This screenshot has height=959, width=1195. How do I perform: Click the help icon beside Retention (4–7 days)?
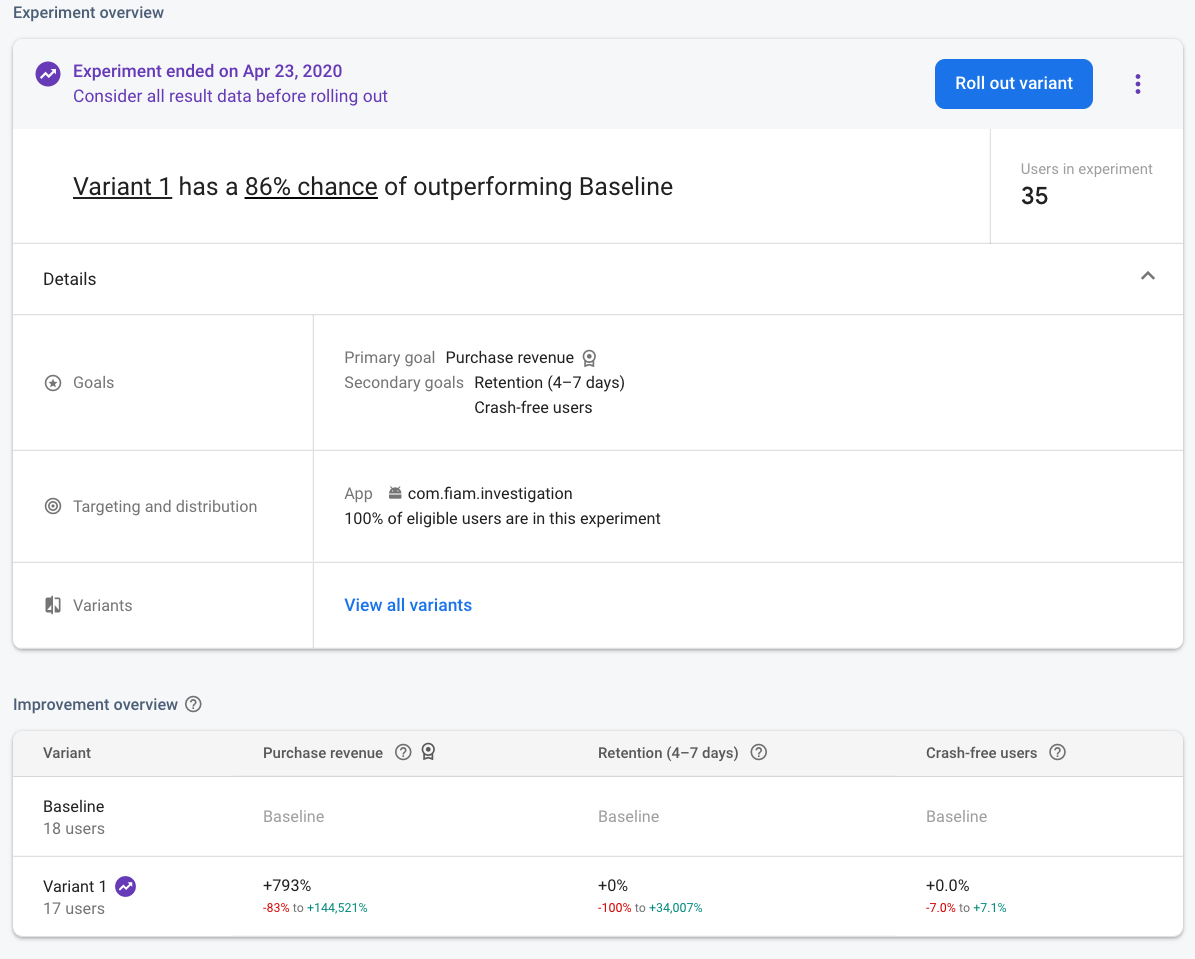(758, 753)
